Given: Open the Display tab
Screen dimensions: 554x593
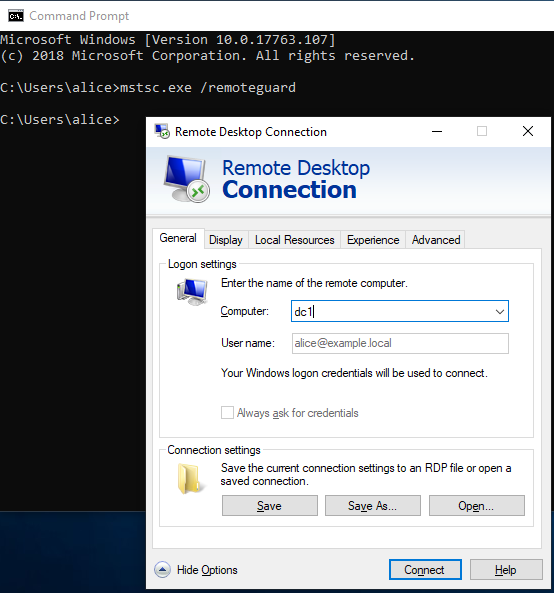Looking at the screenshot, I should pos(226,240).
